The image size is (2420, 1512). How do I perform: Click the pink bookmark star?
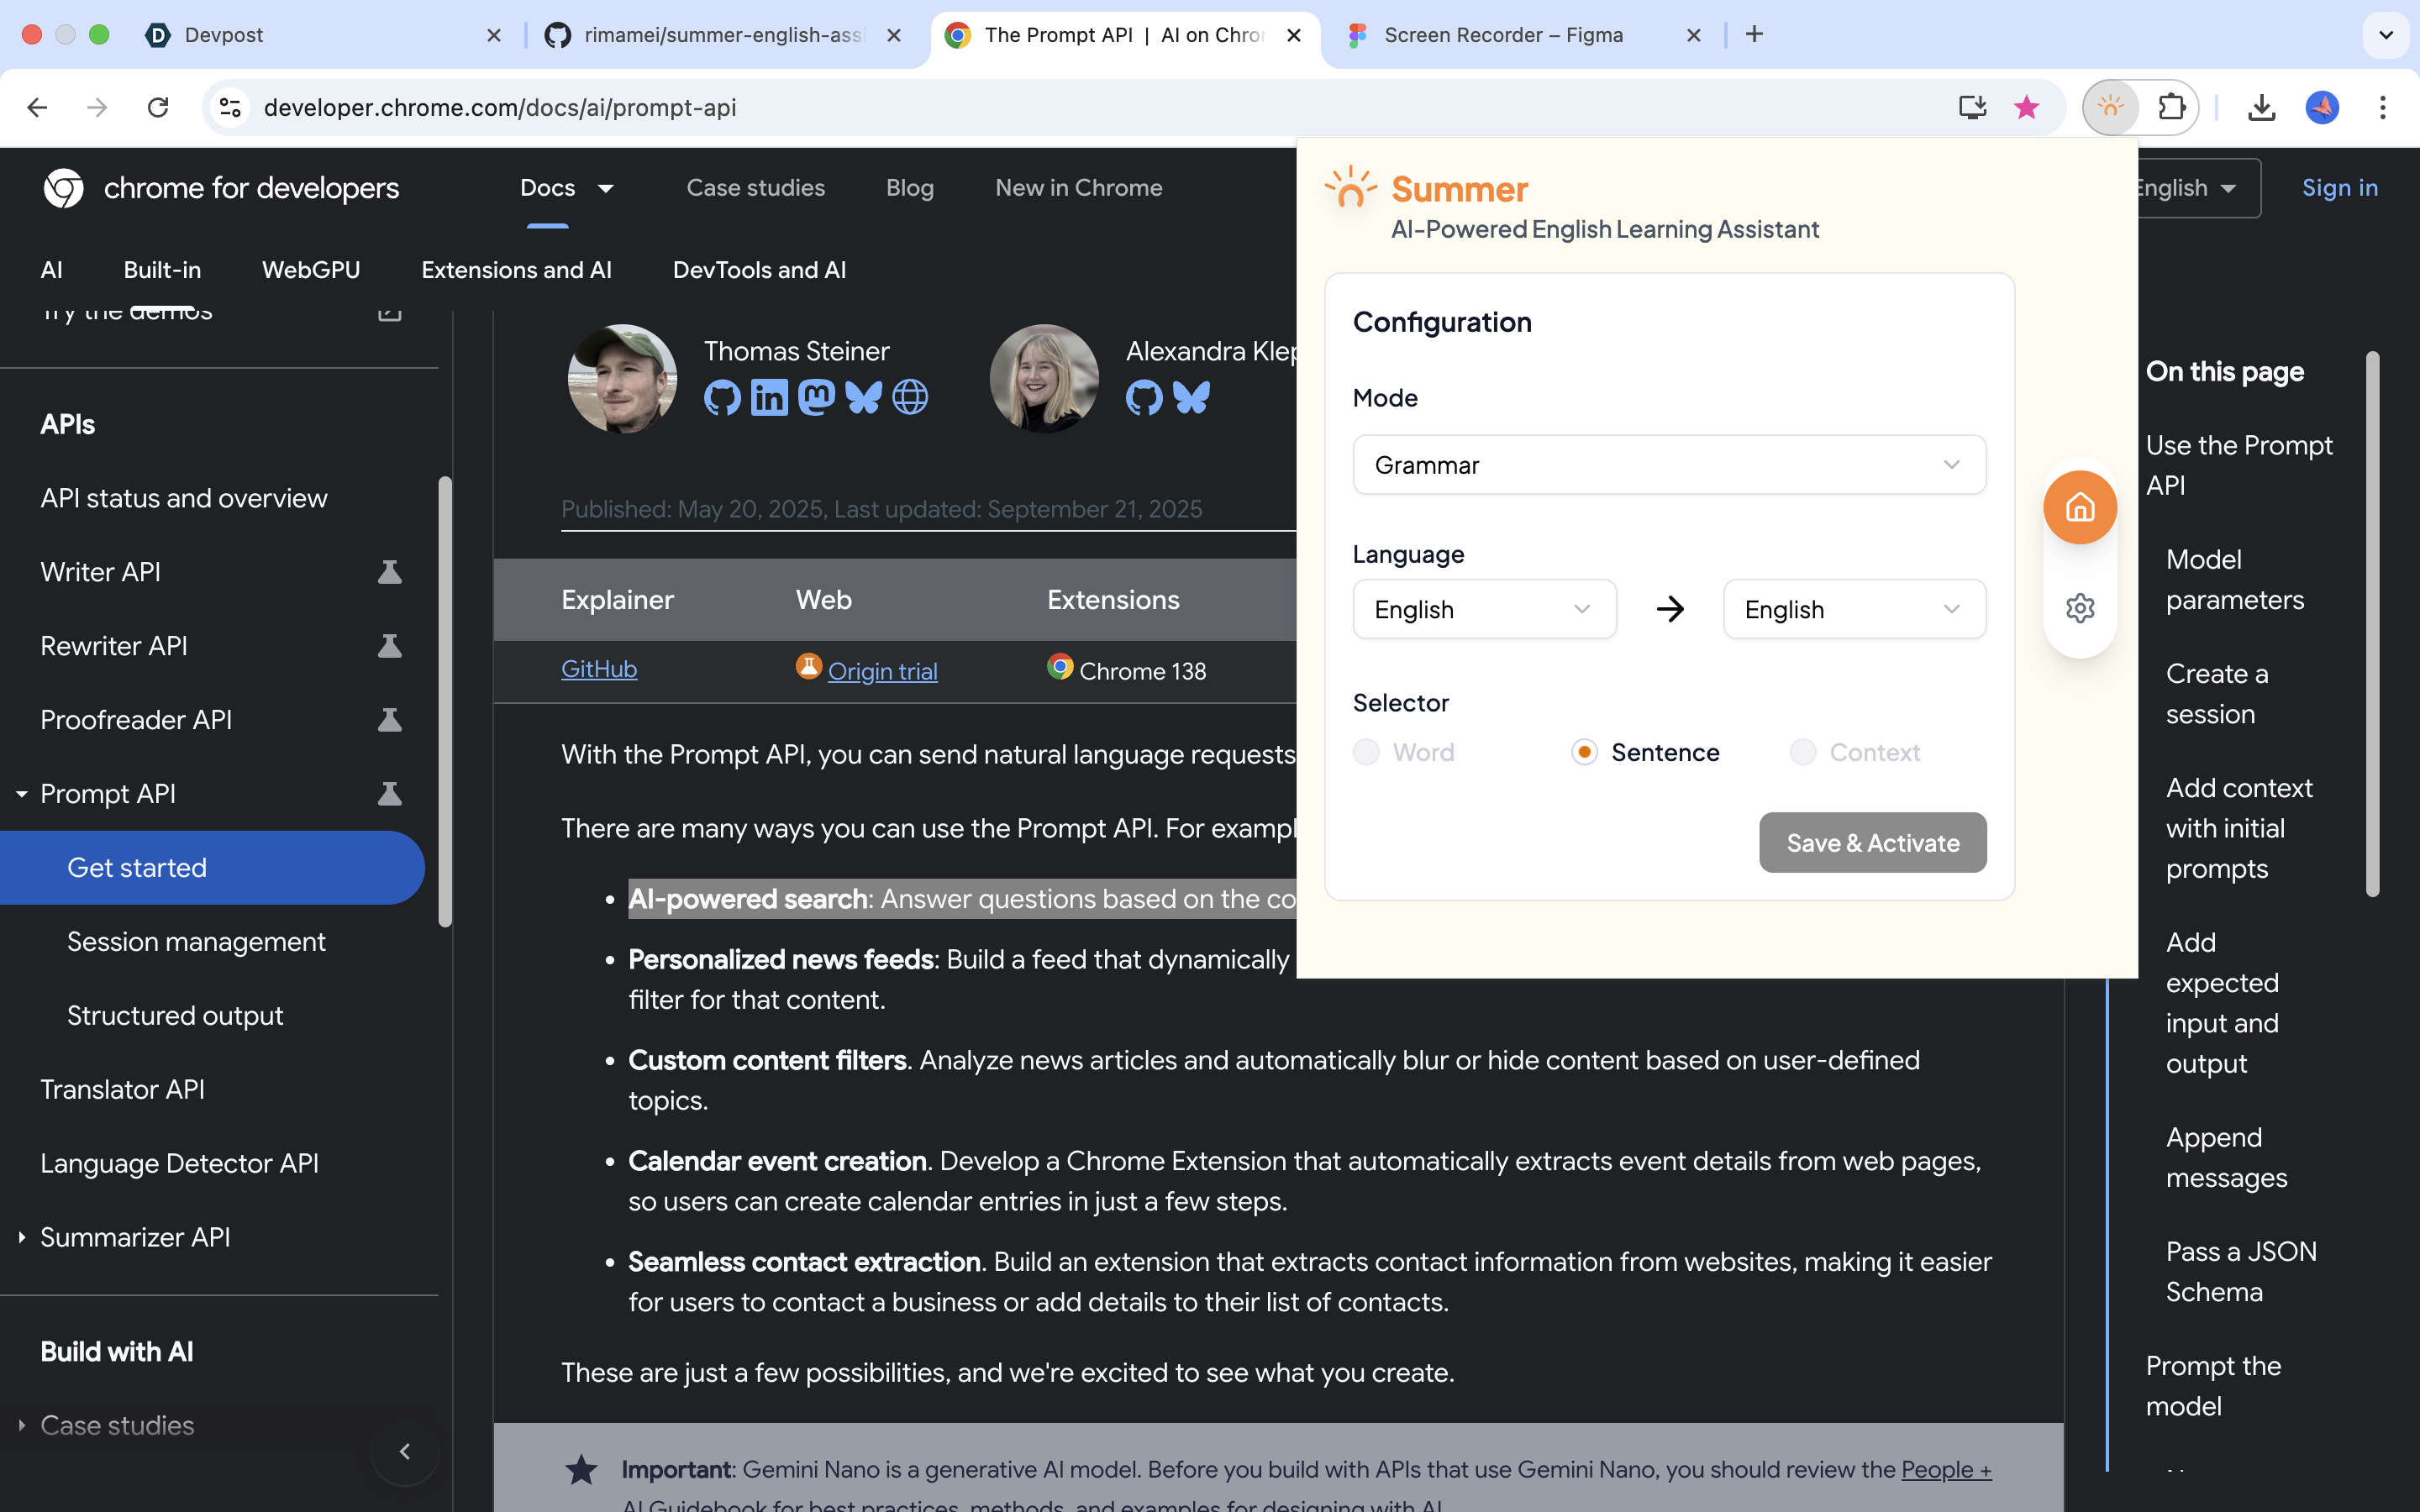coord(2027,107)
